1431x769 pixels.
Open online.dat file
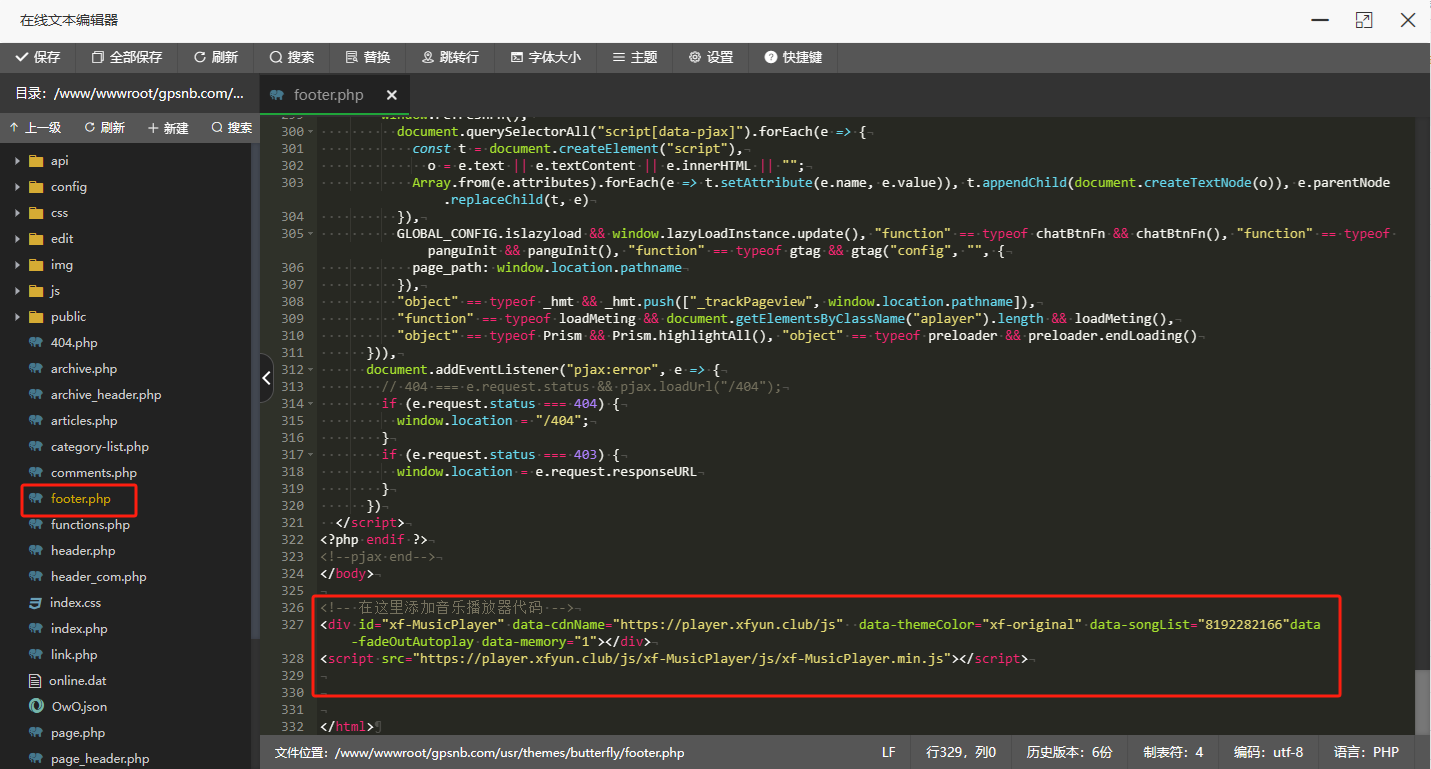click(x=78, y=681)
